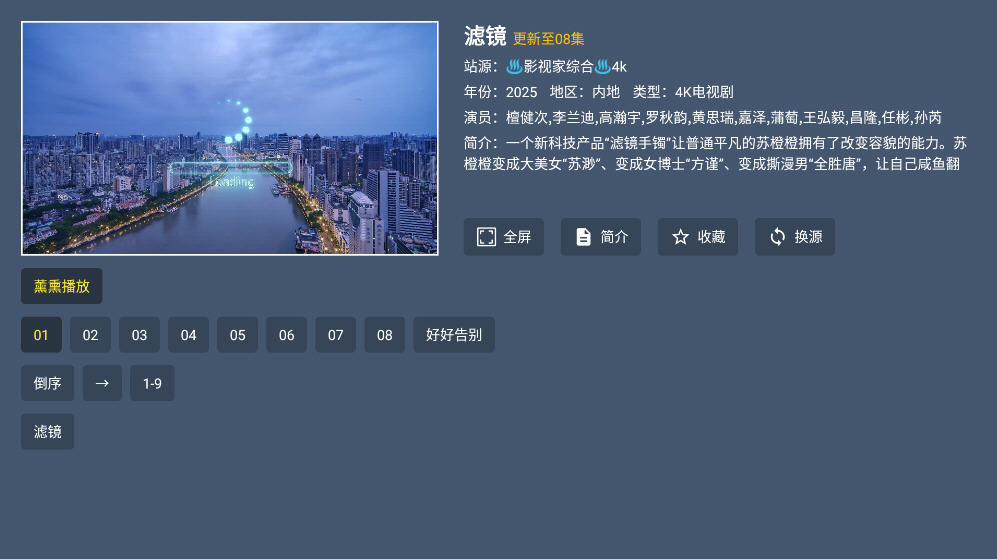Click the right arrow page button
The width and height of the screenshot is (997, 559).
tap(102, 383)
